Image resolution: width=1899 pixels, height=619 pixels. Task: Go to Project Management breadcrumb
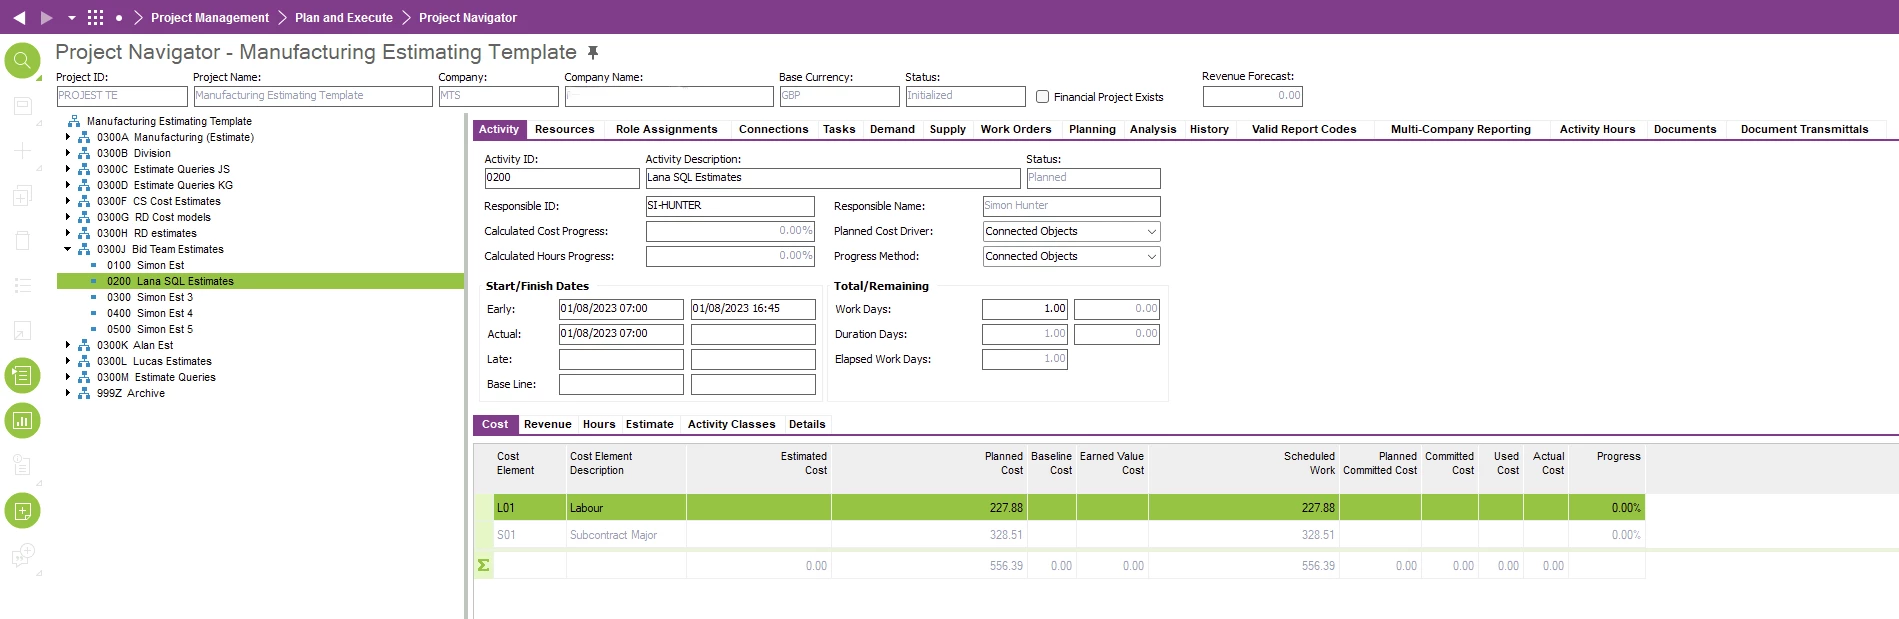(210, 18)
